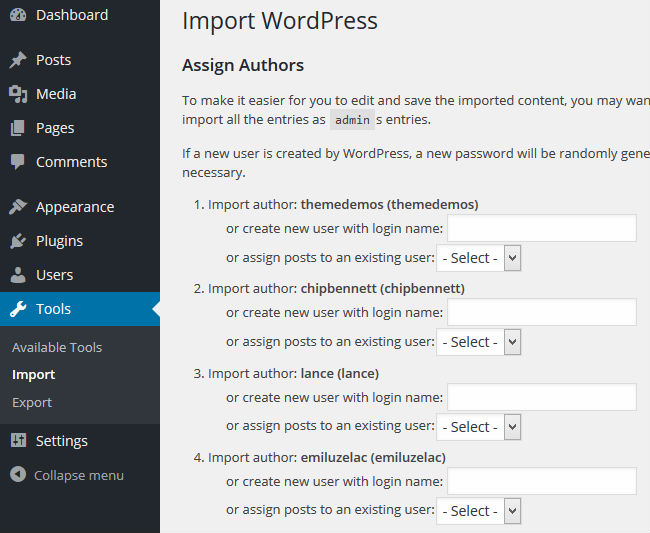Click the Users person icon
The width and height of the screenshot is (650, 533).
point(18,275)
